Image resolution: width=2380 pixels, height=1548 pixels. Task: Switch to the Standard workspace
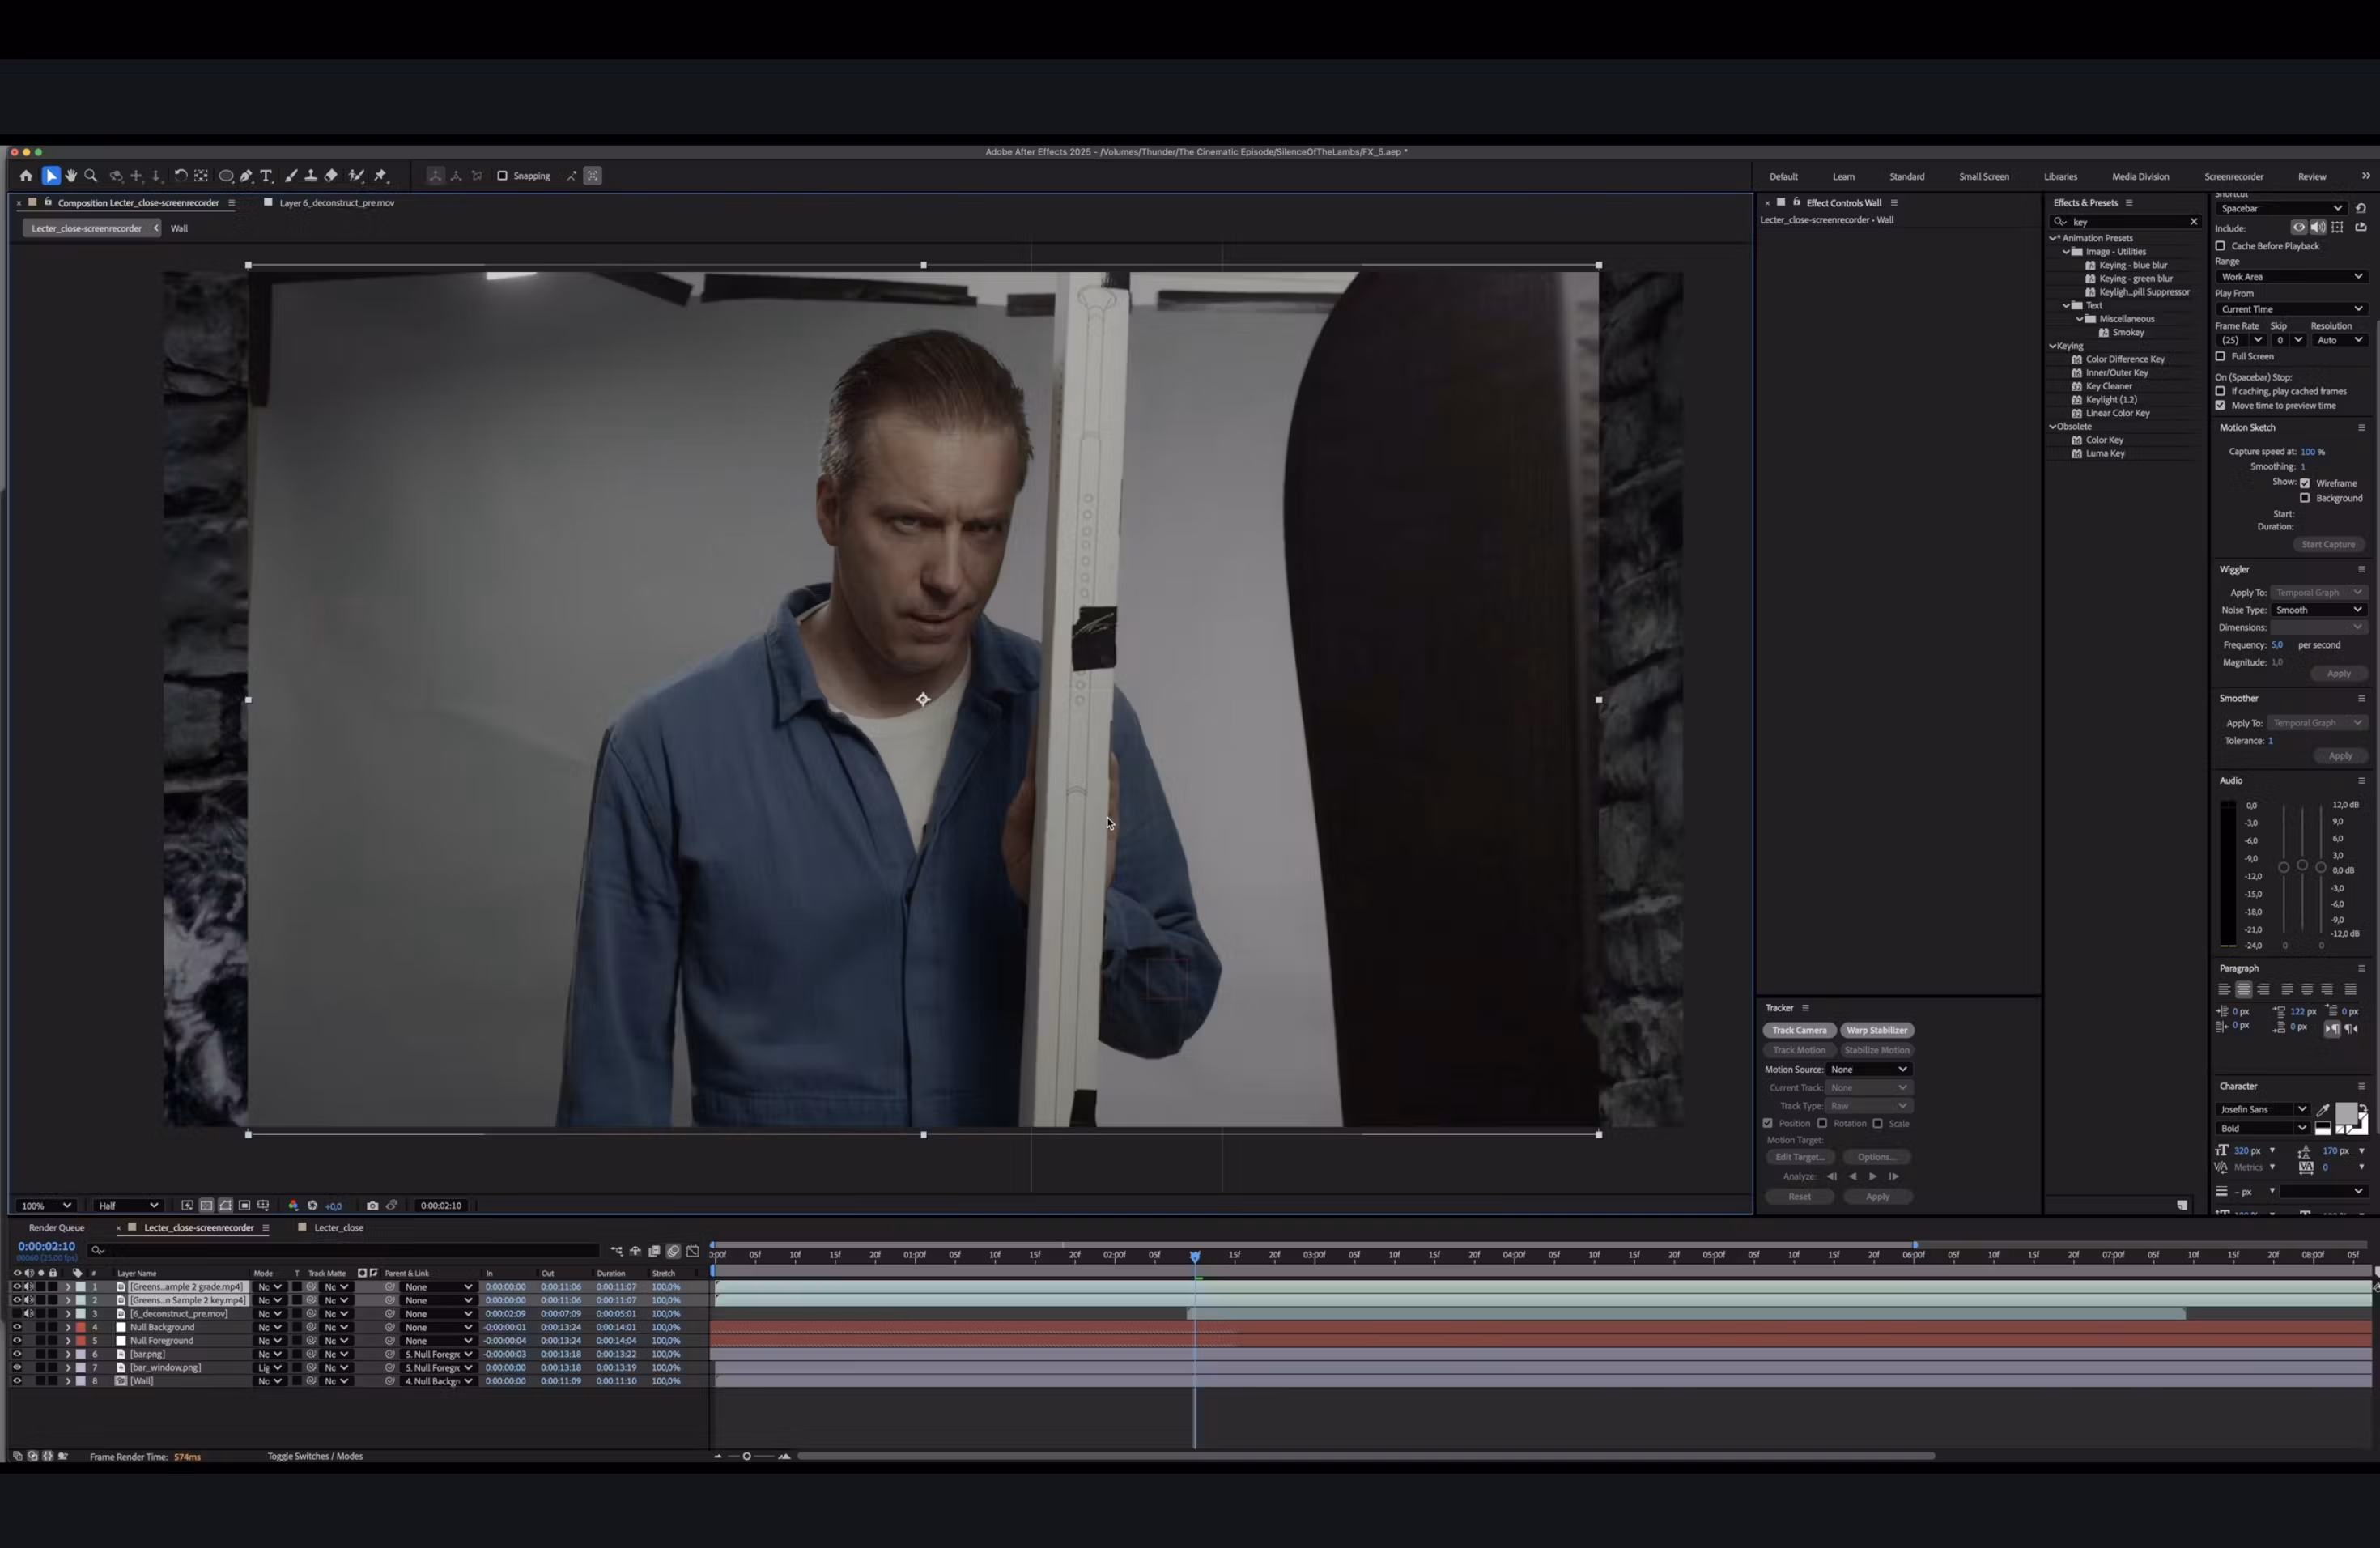coord(1907,177)
